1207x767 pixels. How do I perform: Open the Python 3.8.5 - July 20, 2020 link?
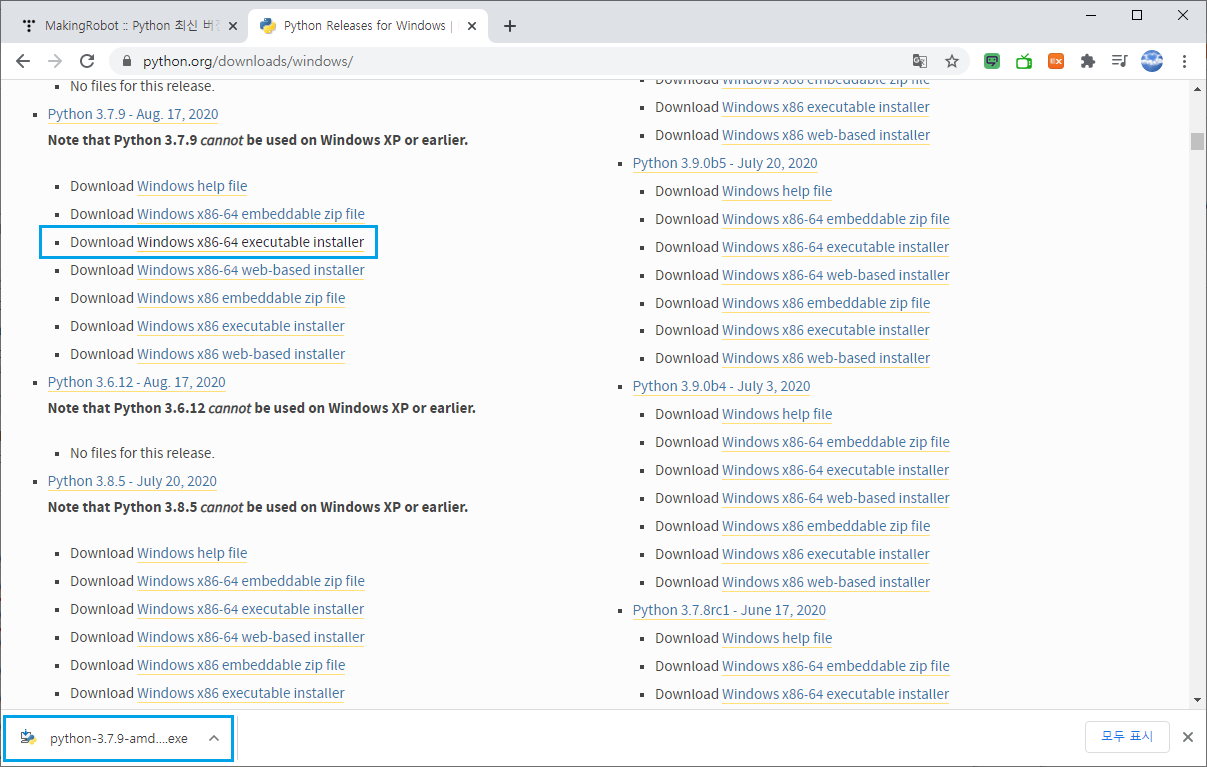click(132, 481)
